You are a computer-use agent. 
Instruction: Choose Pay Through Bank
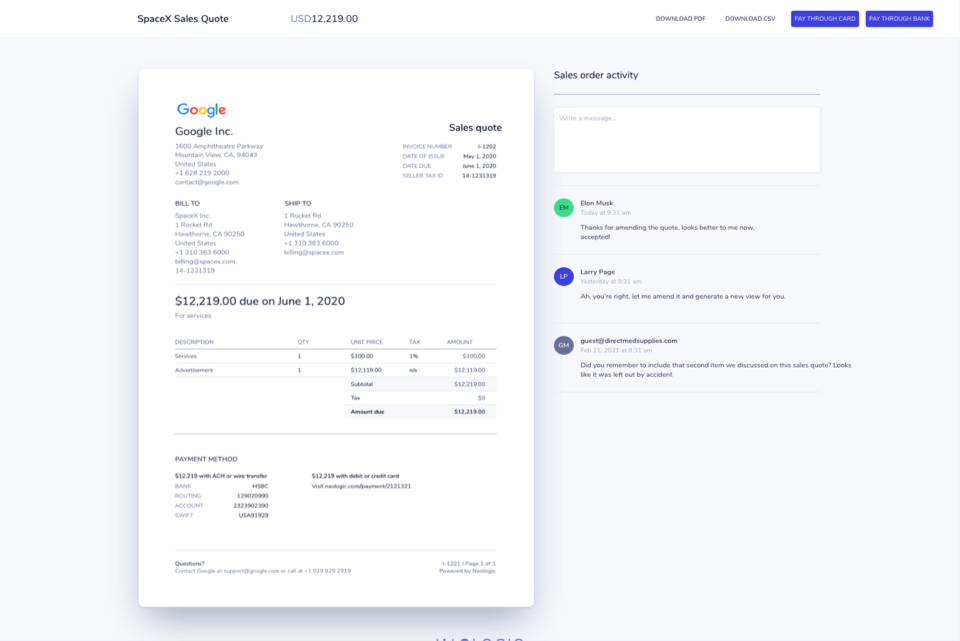(x=899, y=19)
